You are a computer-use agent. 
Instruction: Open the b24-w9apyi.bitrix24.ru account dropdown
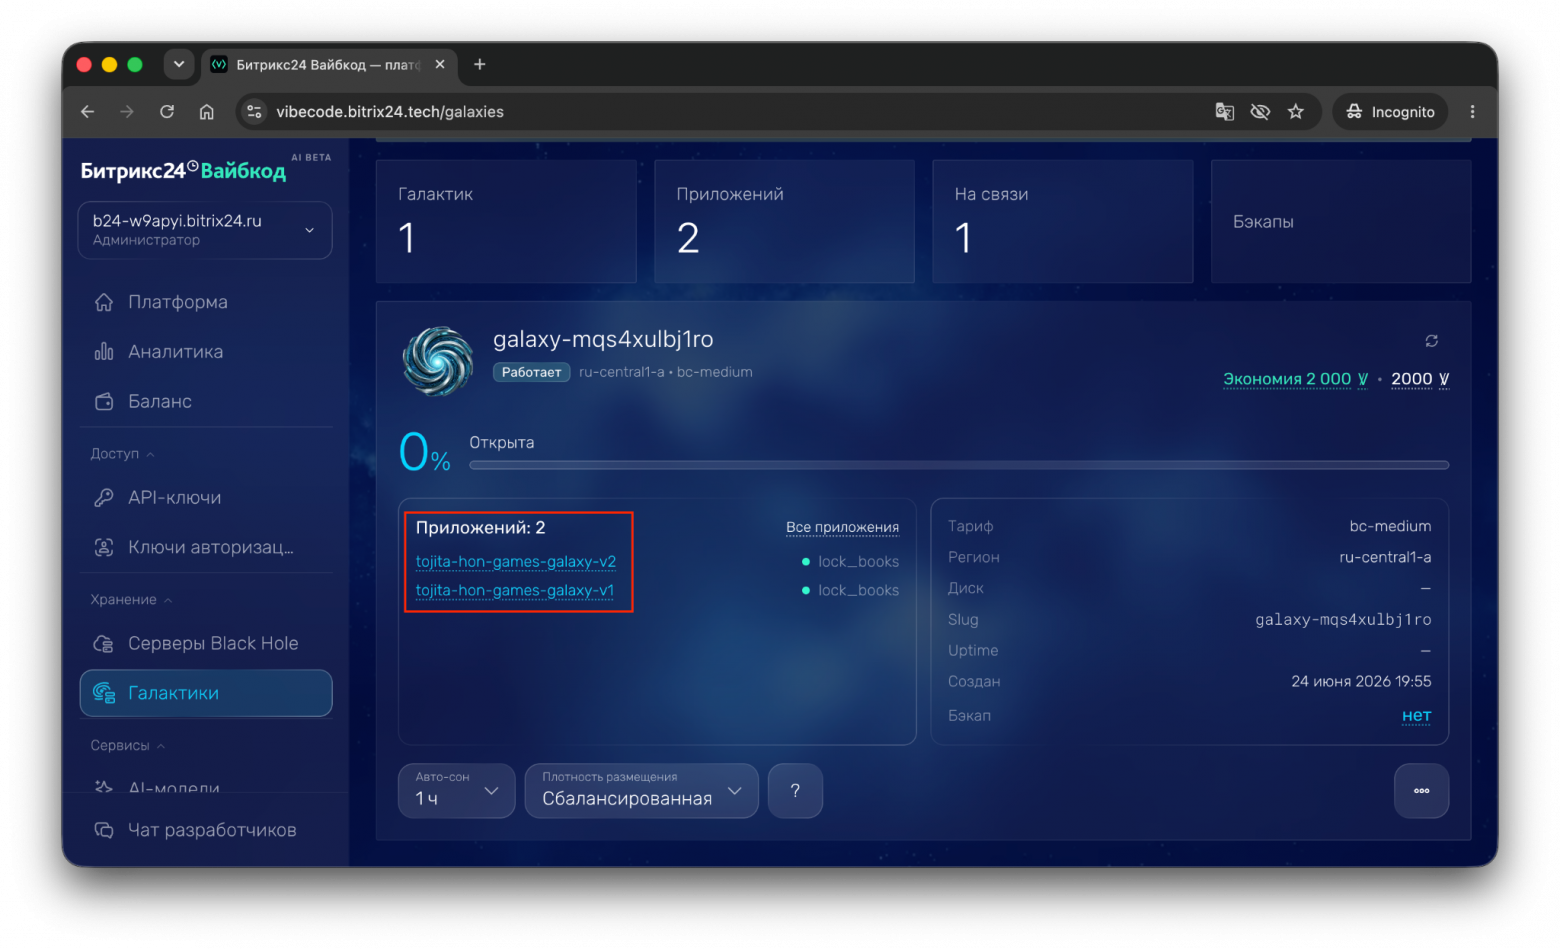tap(205, 230)
